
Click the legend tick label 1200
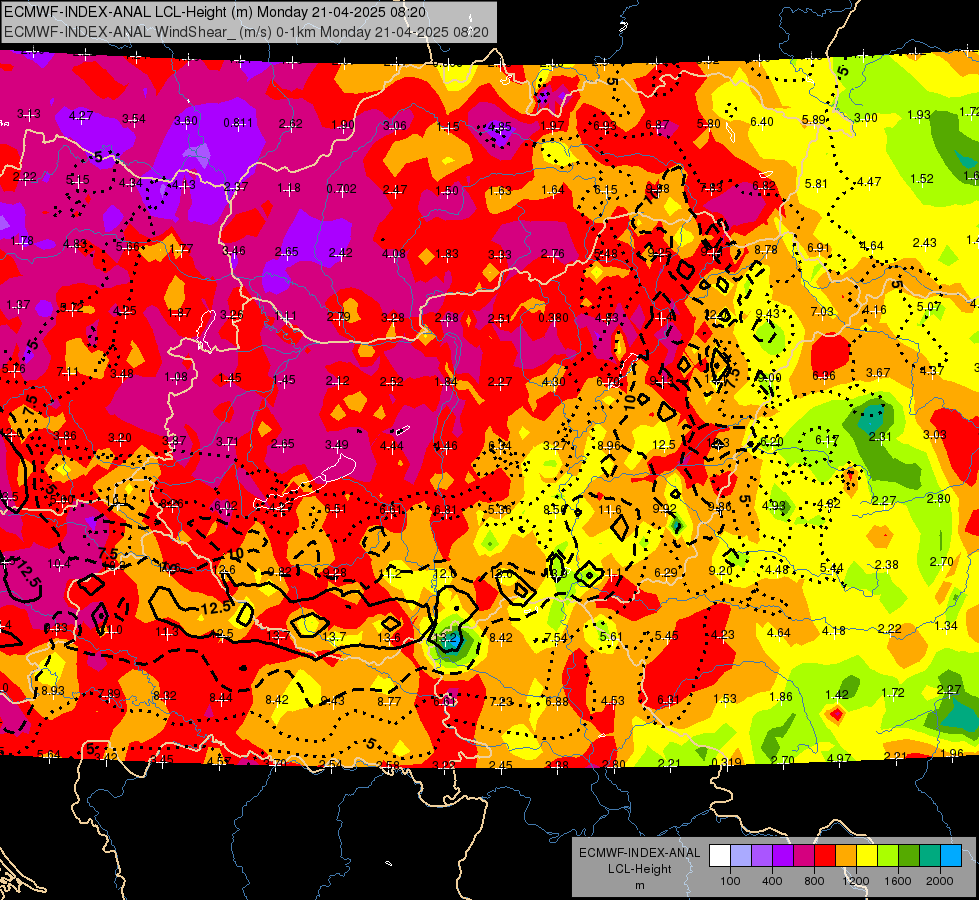(855, 881)
